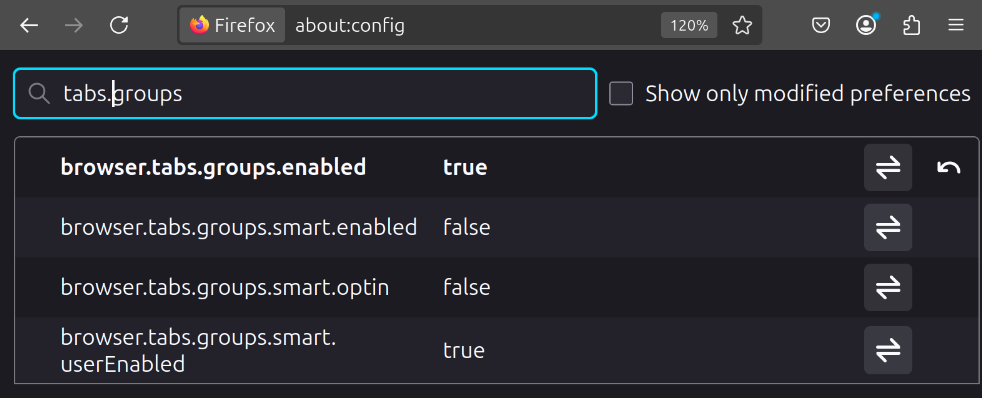Viewport: 982px width, 398px height.
Task: Click the about:config URL text
Action: [350, 26]
